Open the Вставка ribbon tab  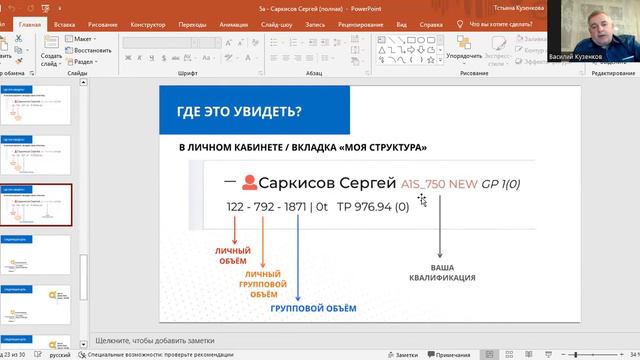[x=64, y=24]
